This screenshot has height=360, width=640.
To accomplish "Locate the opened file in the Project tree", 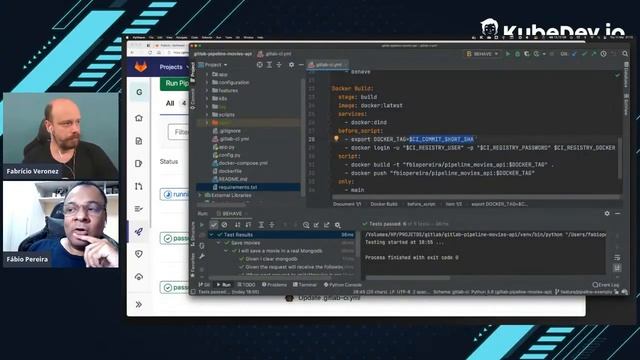I will pos(259,64).
